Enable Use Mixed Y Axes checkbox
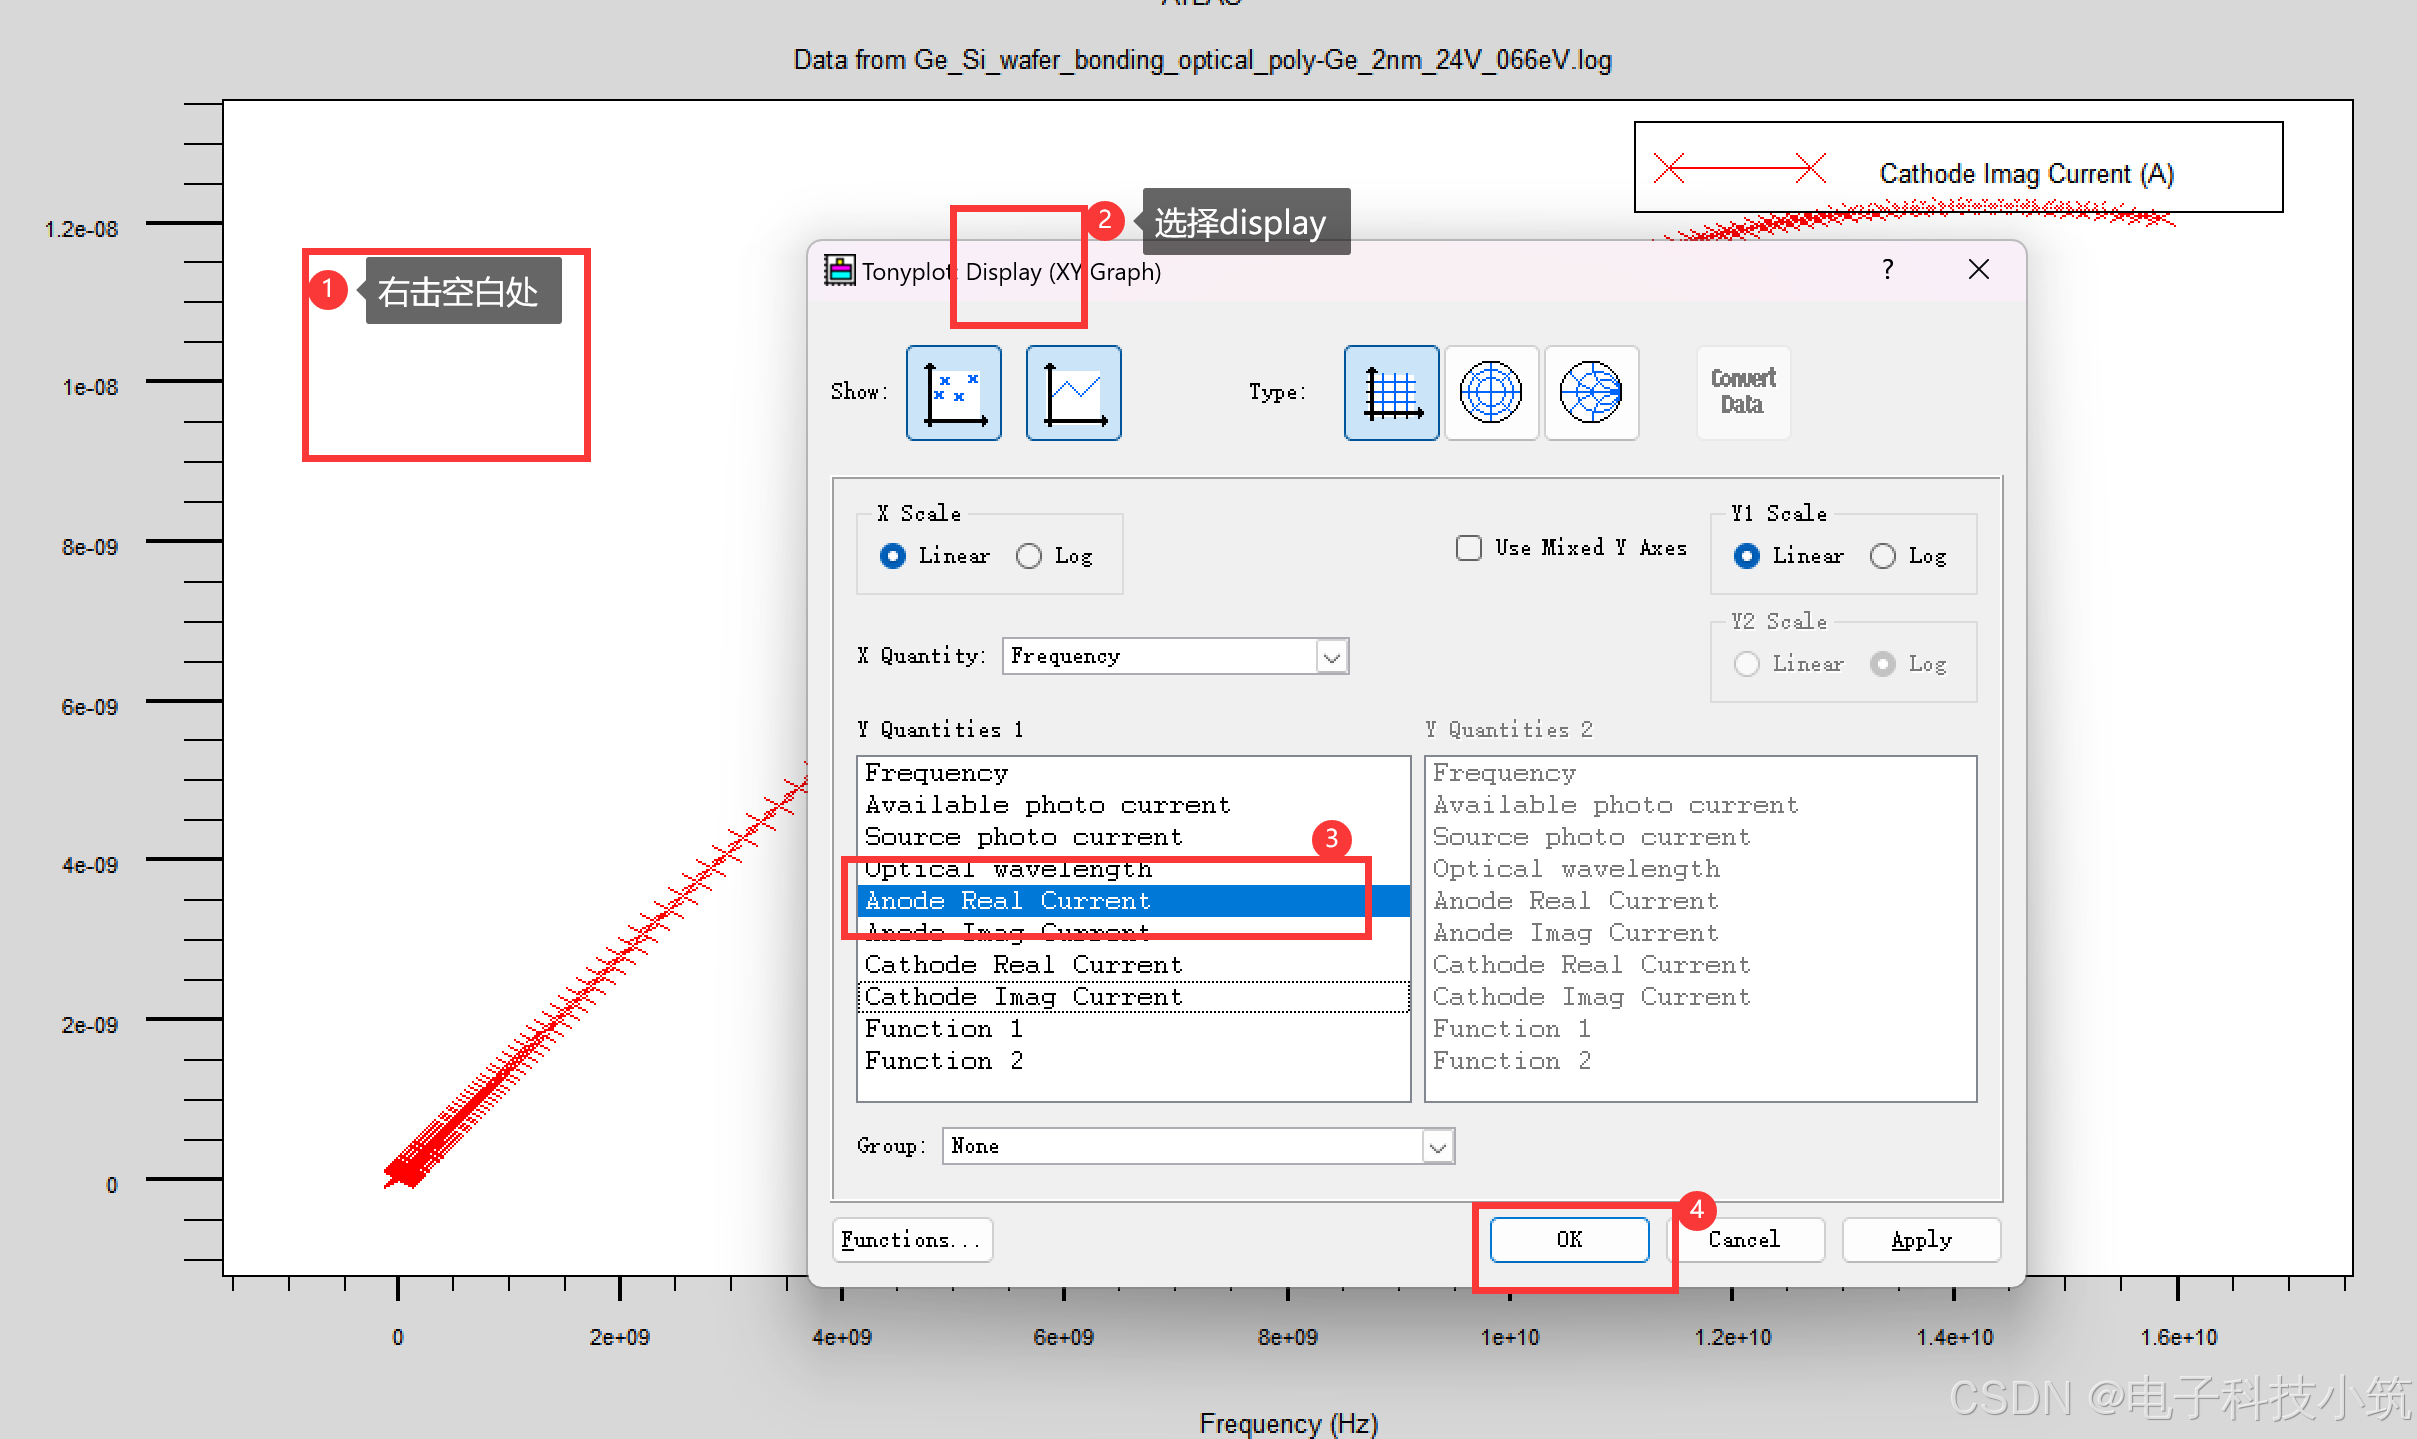This screenshot has height=1439, width=2417. click(1468, 548)
